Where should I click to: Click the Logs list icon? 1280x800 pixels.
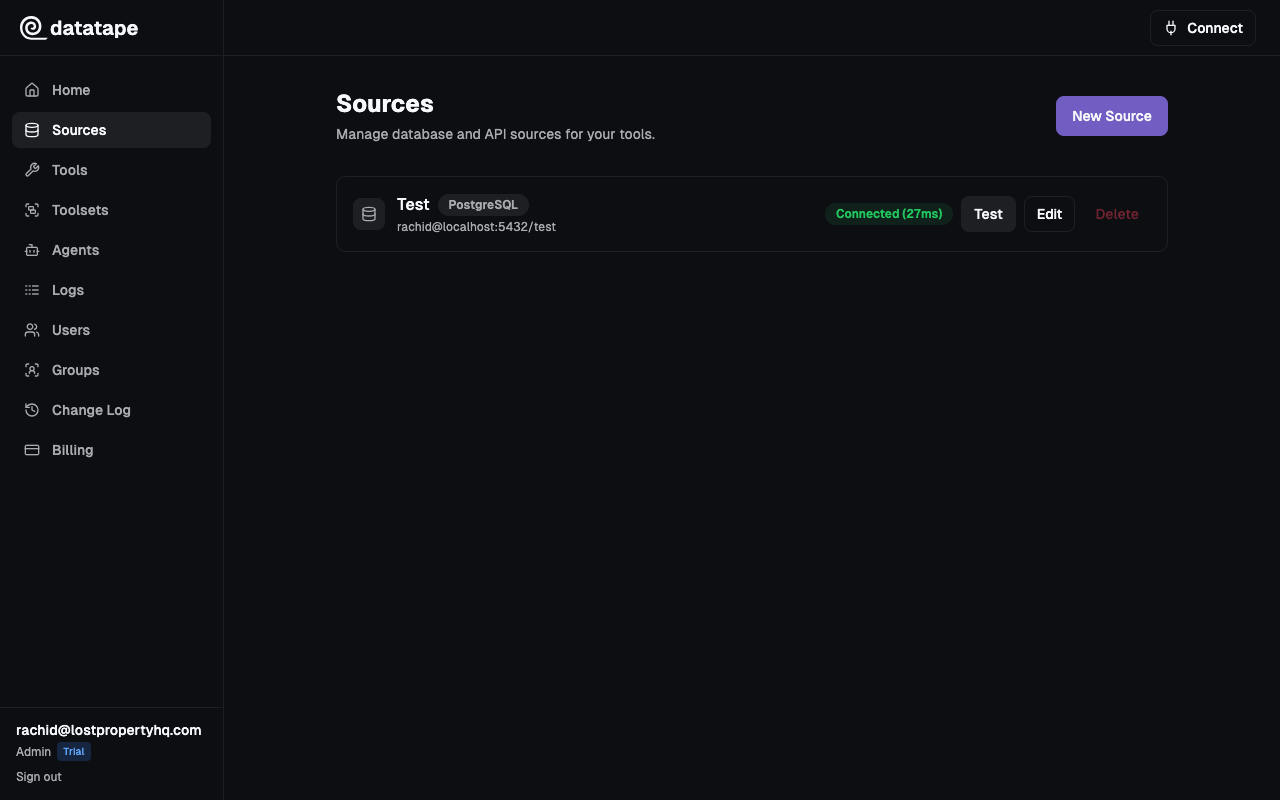[x=32, y=290]
